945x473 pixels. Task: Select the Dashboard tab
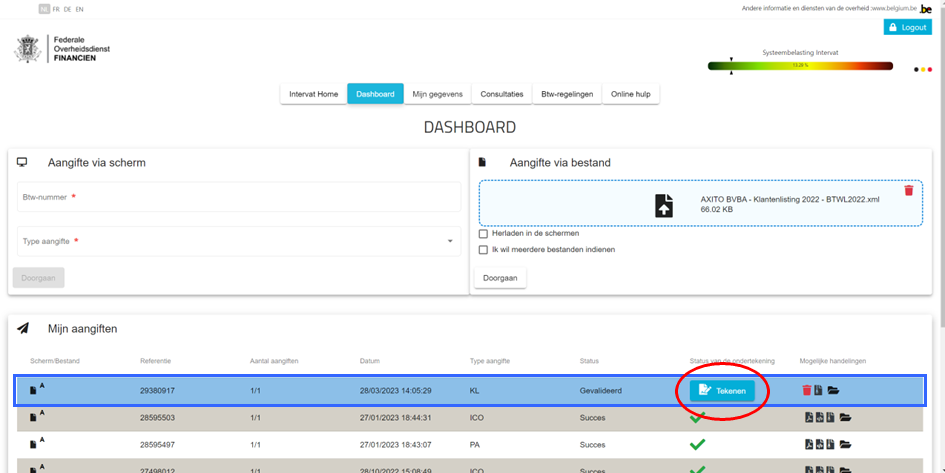(x=375, y=94)
